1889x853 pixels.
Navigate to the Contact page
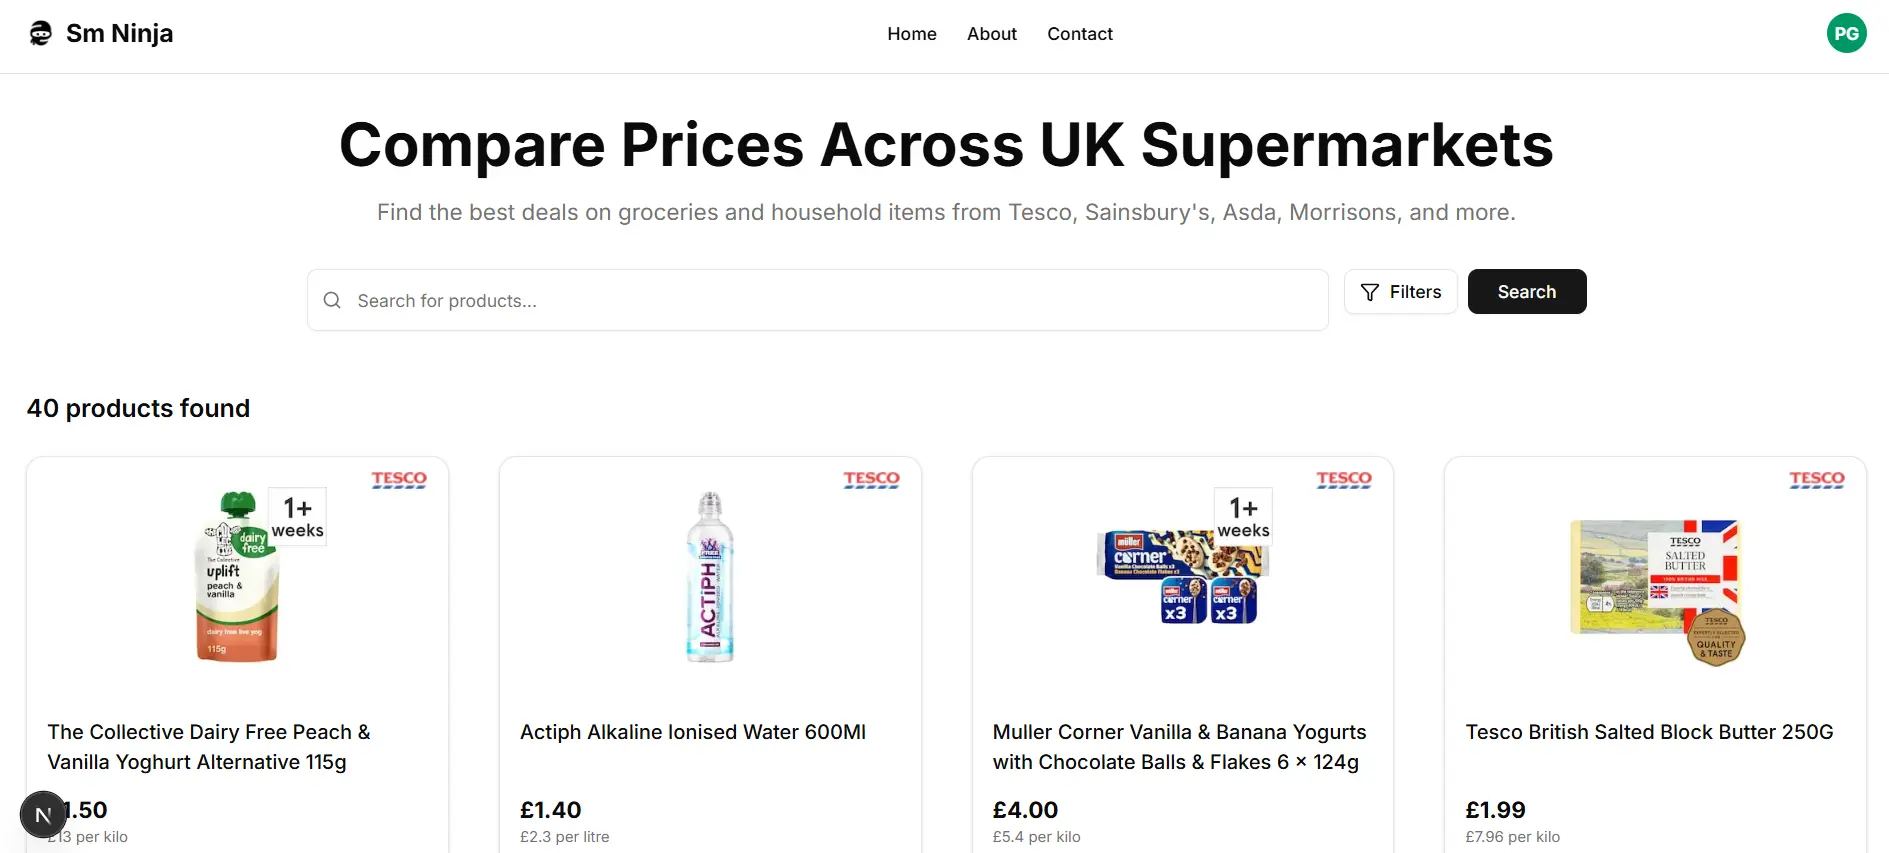(1079, 34)
